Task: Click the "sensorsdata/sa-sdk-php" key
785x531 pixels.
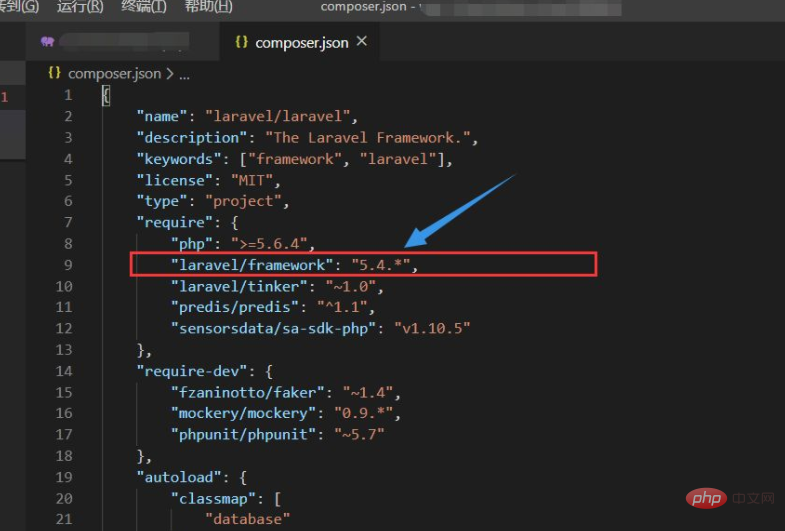Action: (273, 328)
